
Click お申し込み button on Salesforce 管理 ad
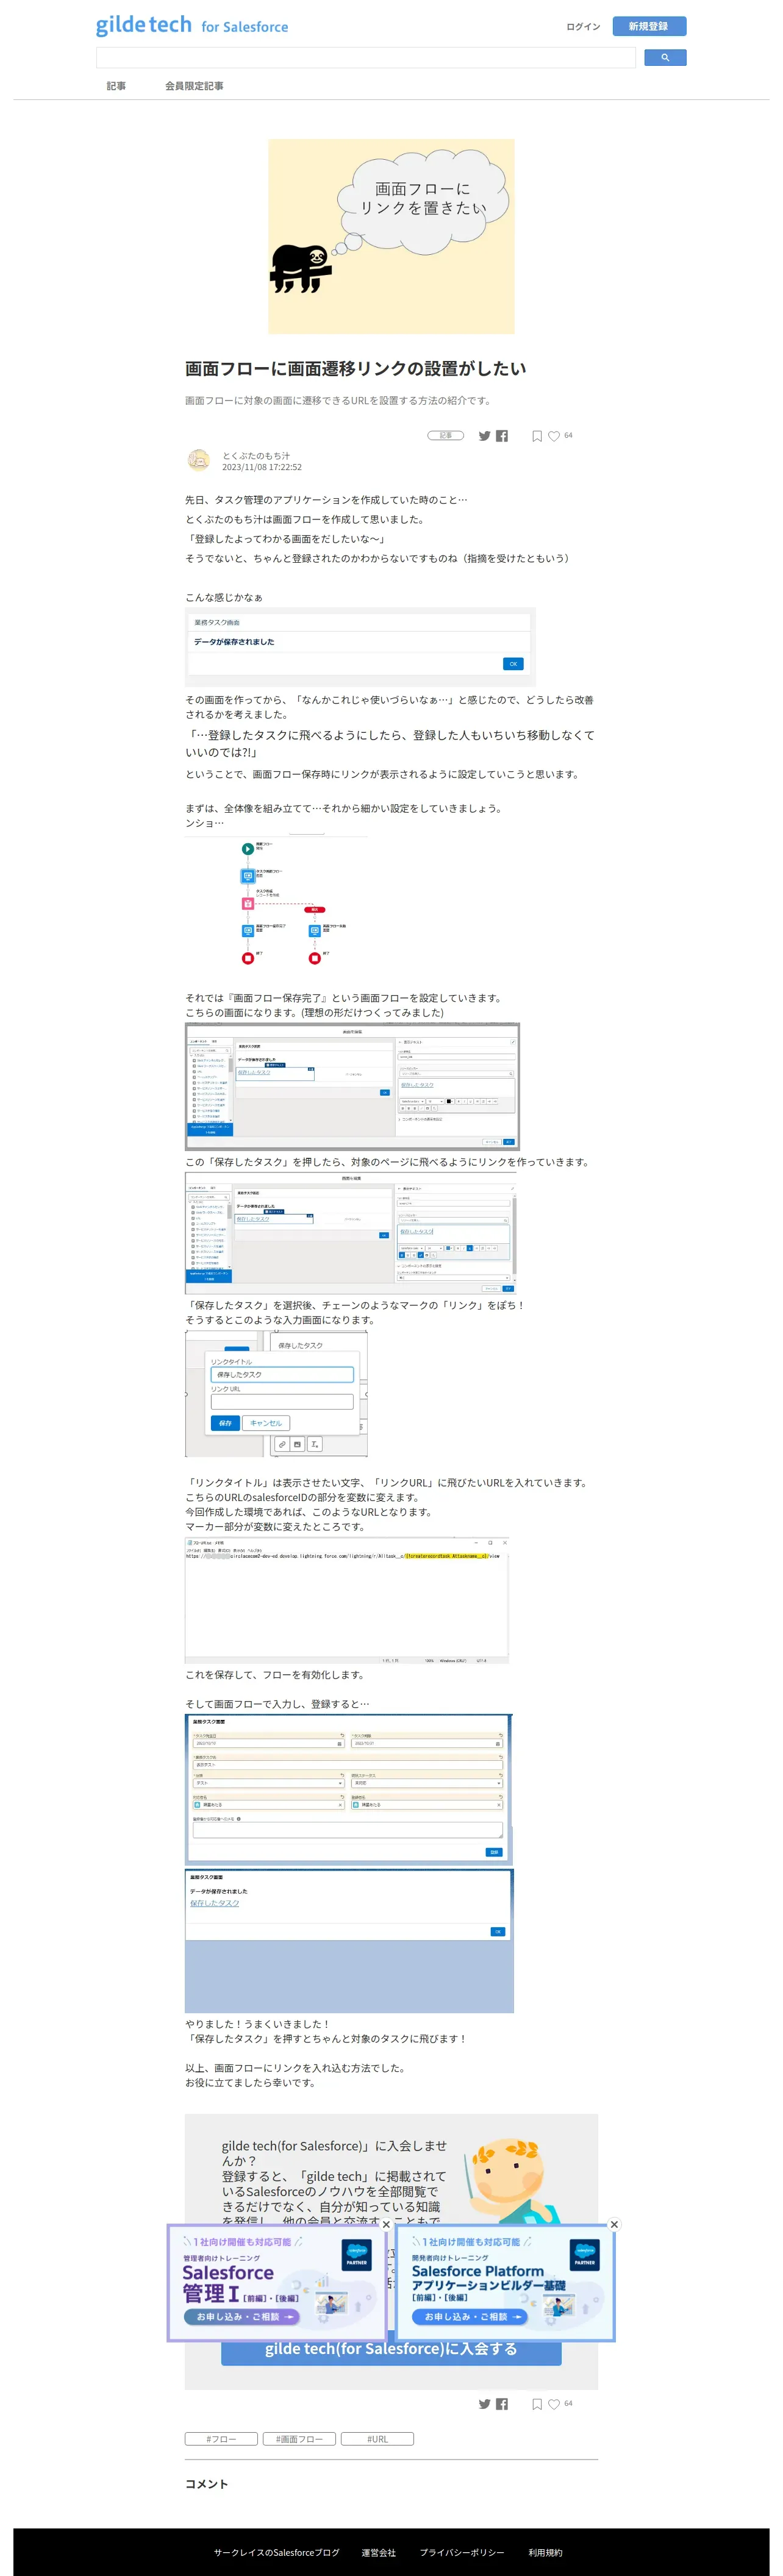click(x=242, y=2316)
